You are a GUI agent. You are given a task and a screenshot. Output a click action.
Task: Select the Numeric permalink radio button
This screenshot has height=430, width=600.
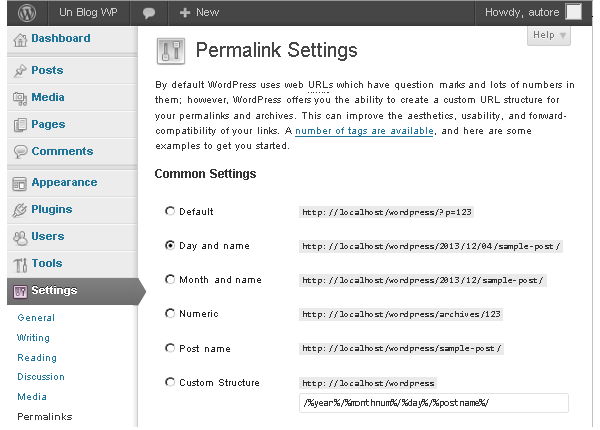(x=170, y=314)
